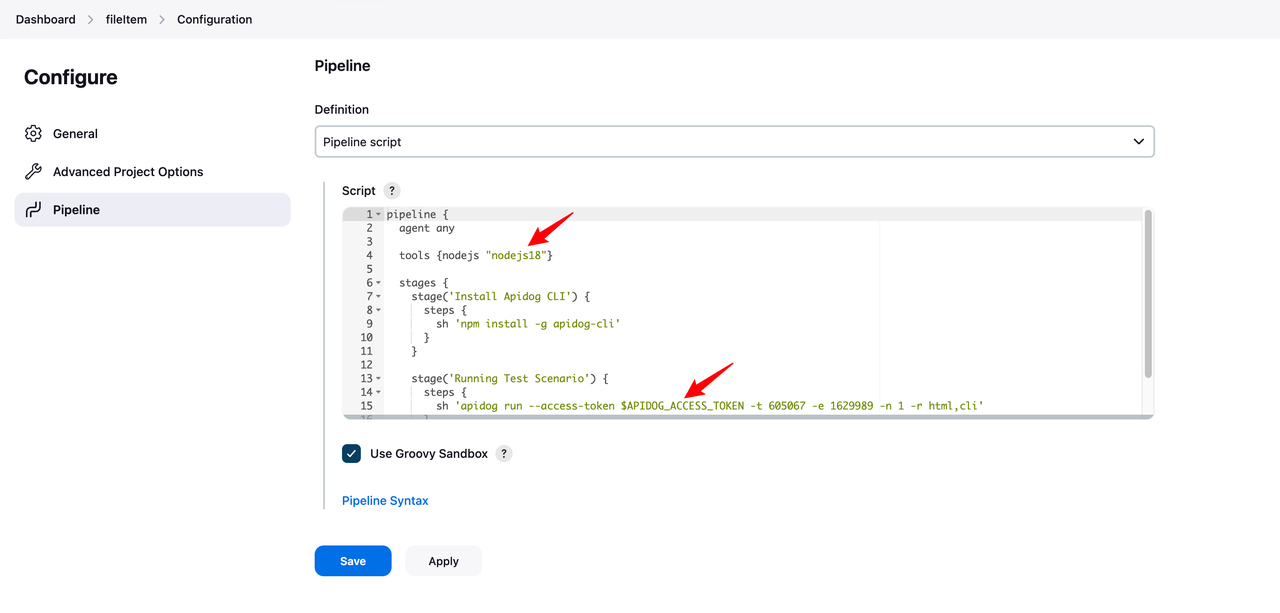Screen dimensions: 1280x613
Task: Click the Advanced Project Options wrench icon
Action: (33, 172)
